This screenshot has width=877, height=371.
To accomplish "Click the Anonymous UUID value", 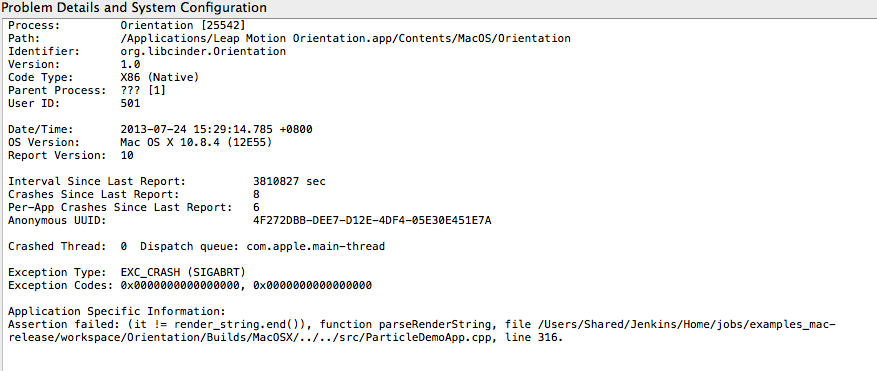I will [x=372, y=220].
